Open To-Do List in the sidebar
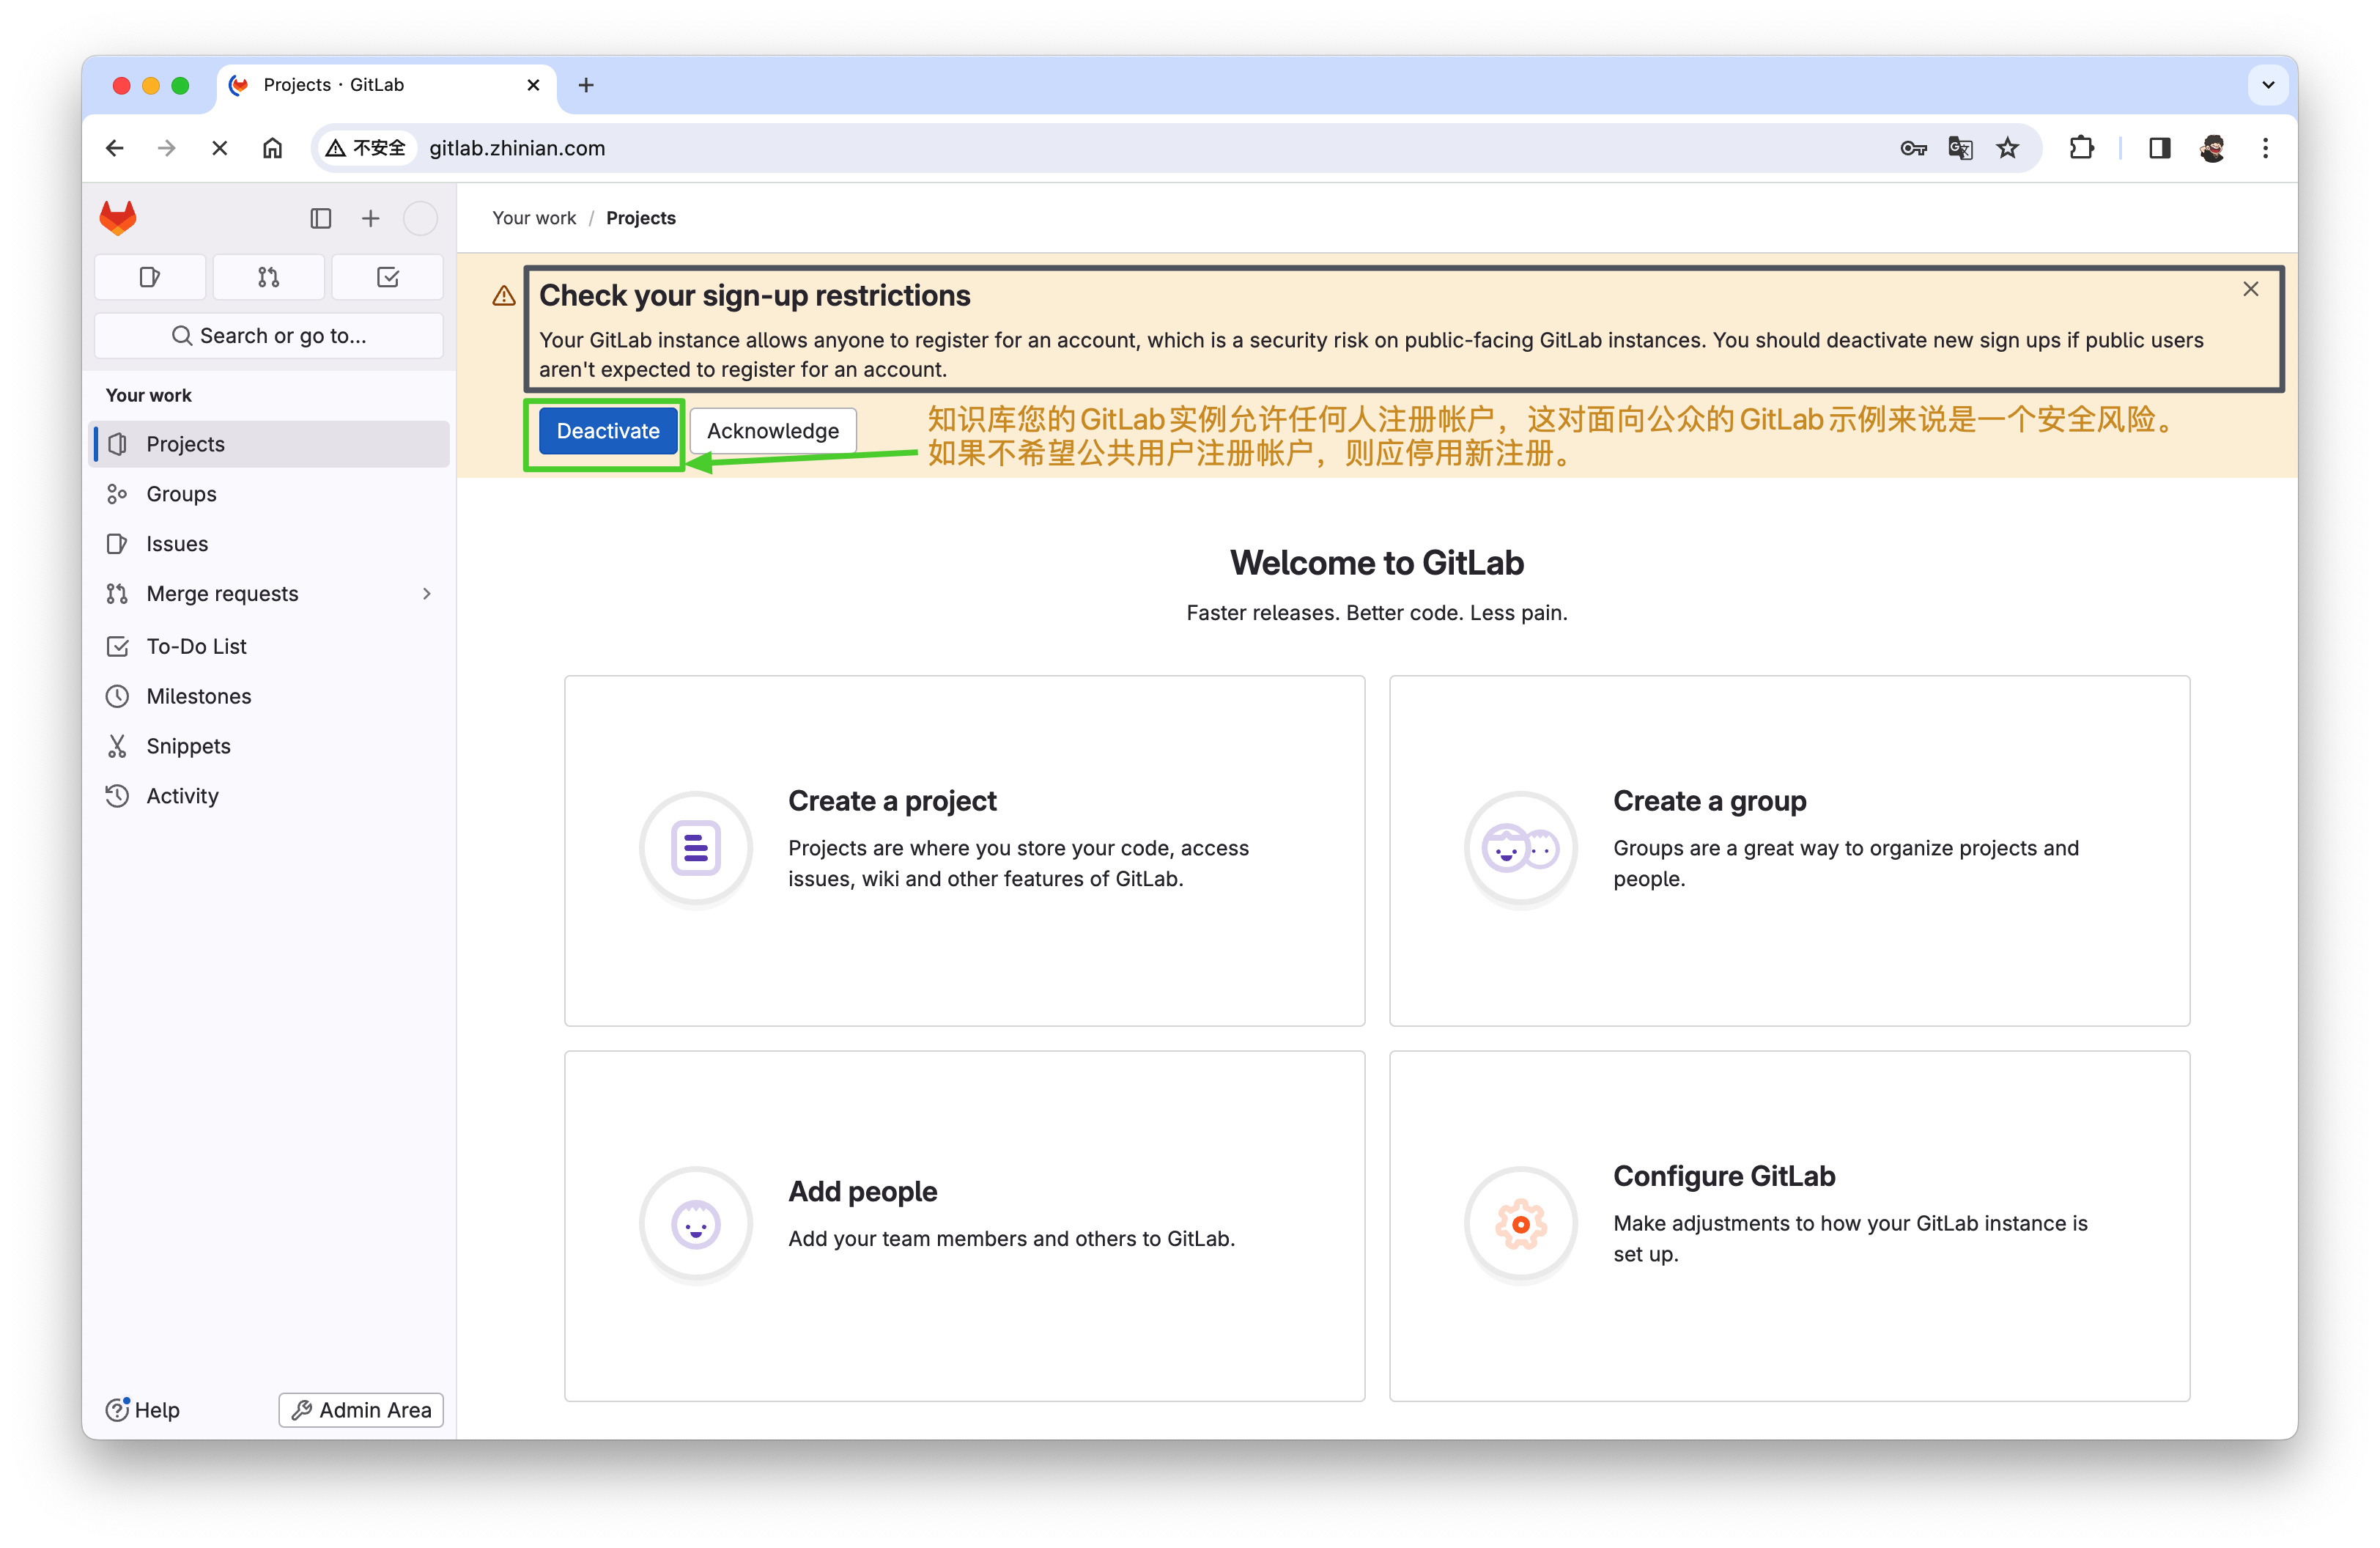This screenshot has height=1548, width=2380. tap(268, 646)
